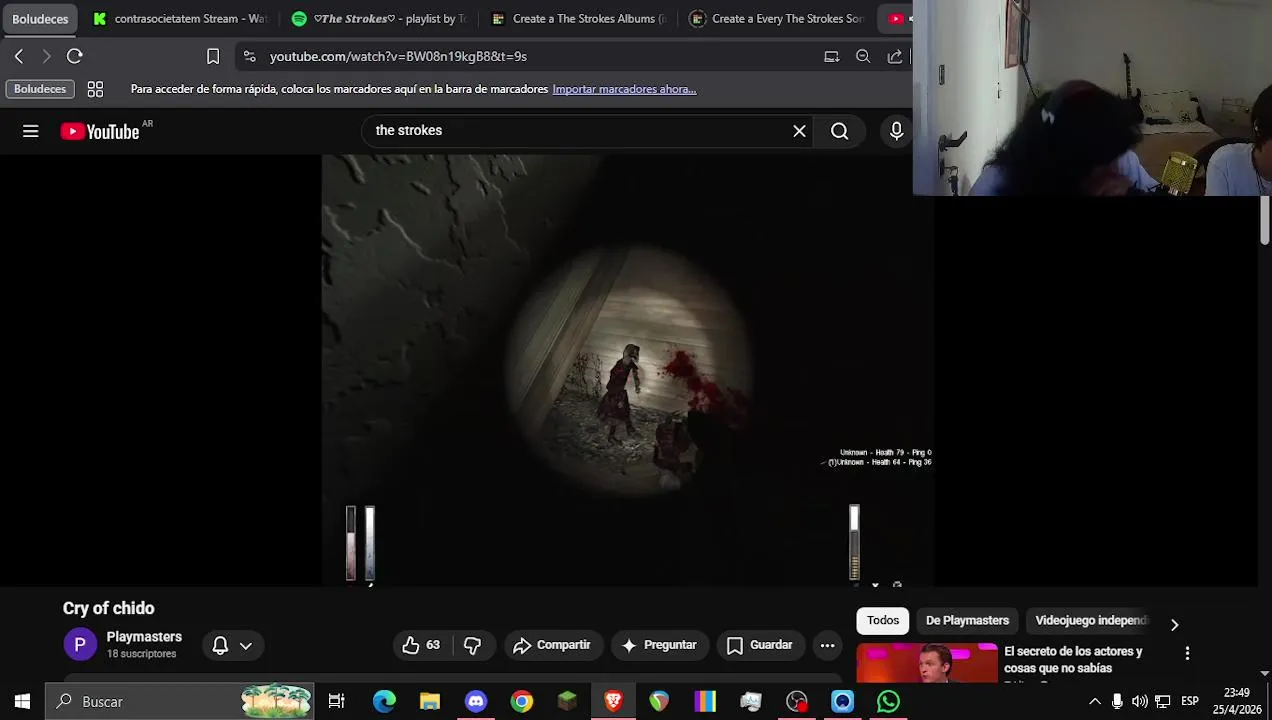
Task: Open the Windows Start menu
Action: pyautogui.click(x=22, y=702)
